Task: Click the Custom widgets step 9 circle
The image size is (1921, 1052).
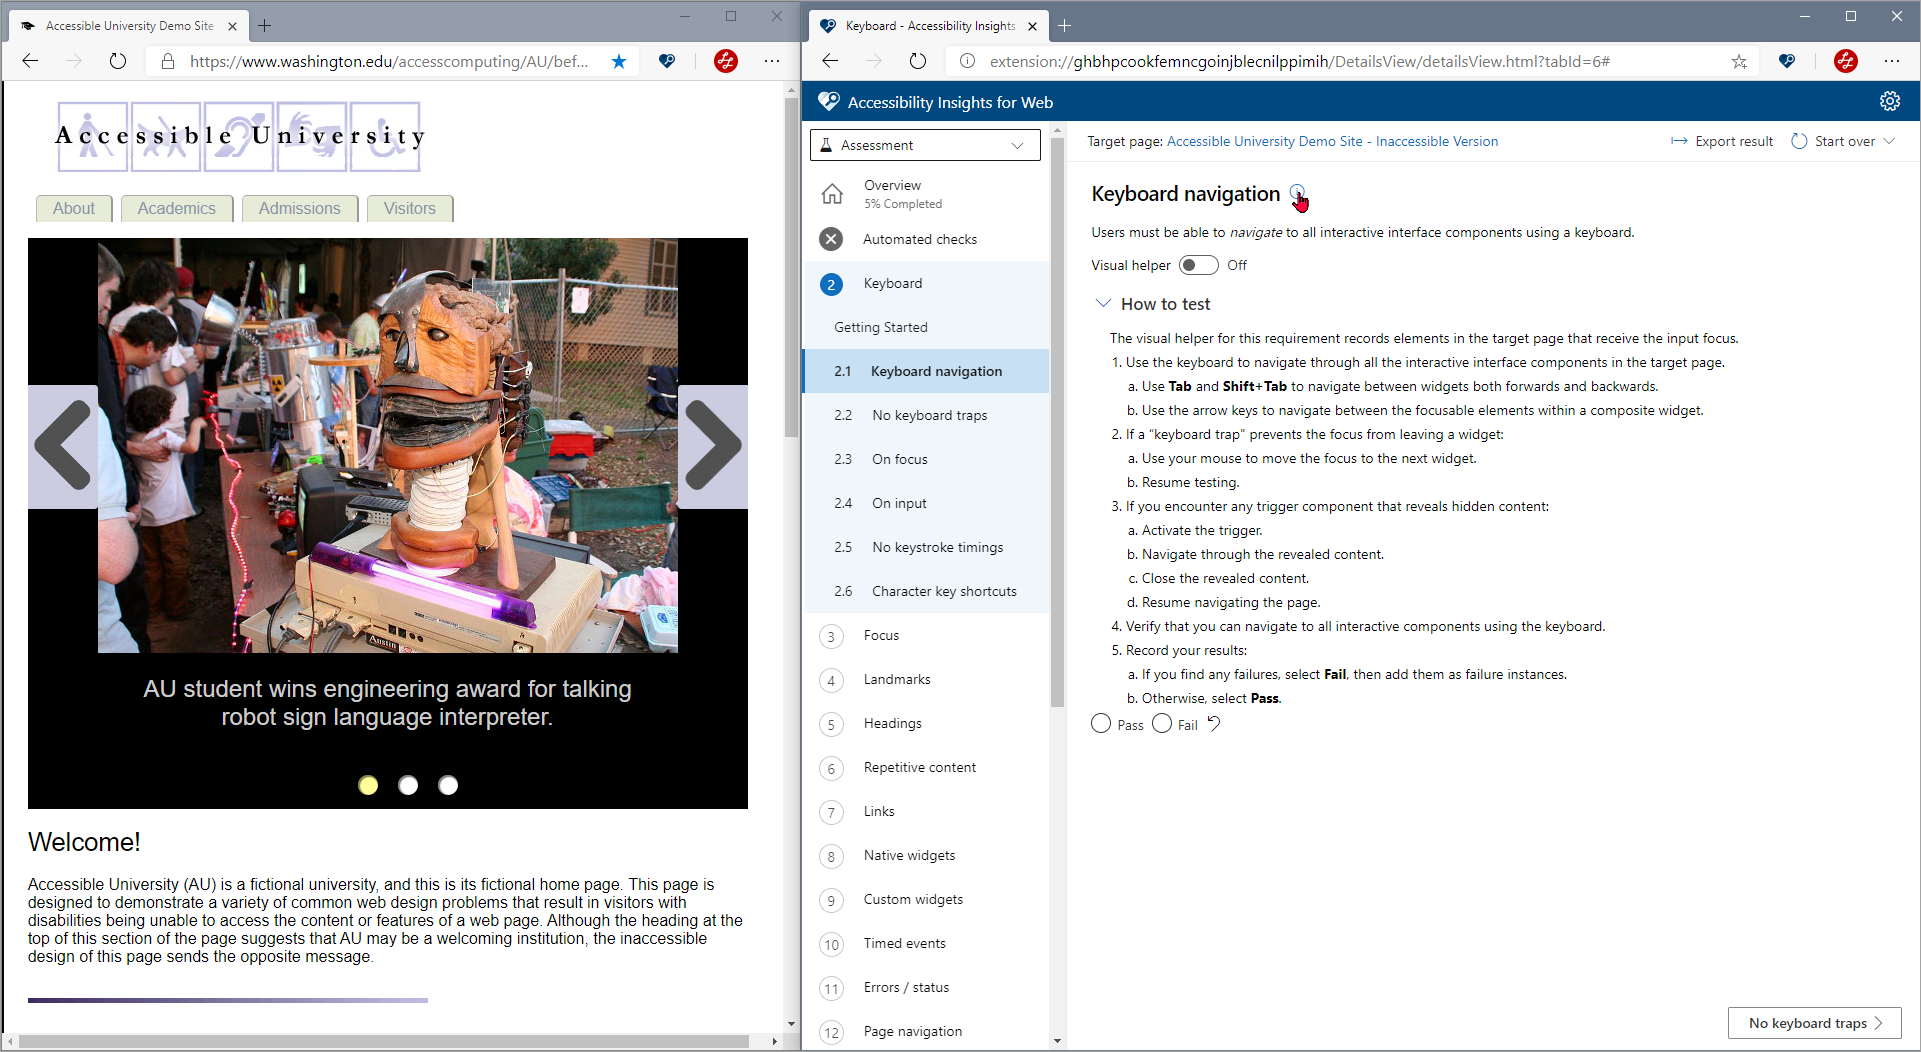Action: point(831,900)
